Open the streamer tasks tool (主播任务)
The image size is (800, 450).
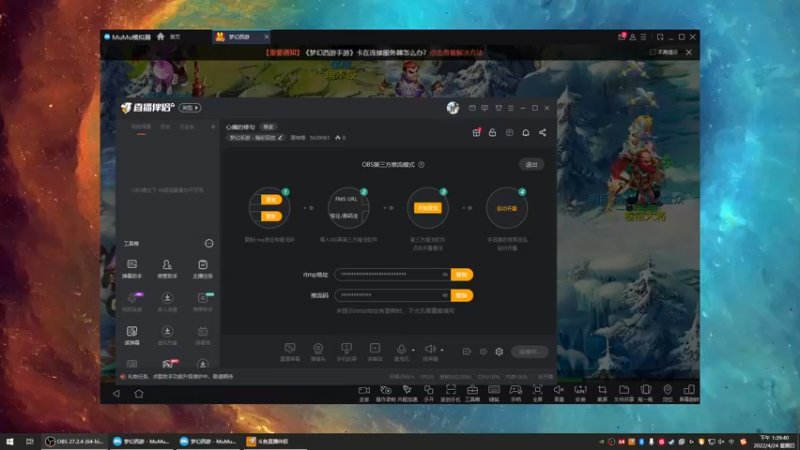click(203, 268)
